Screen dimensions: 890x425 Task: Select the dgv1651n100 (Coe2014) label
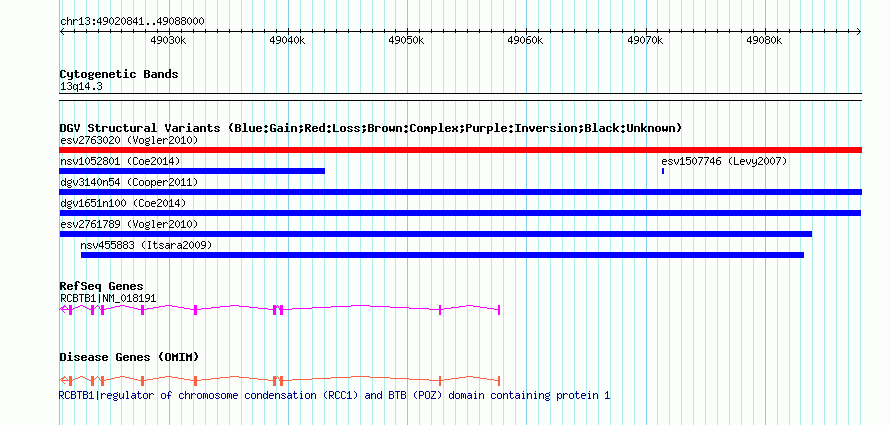(x=123, y=203)
